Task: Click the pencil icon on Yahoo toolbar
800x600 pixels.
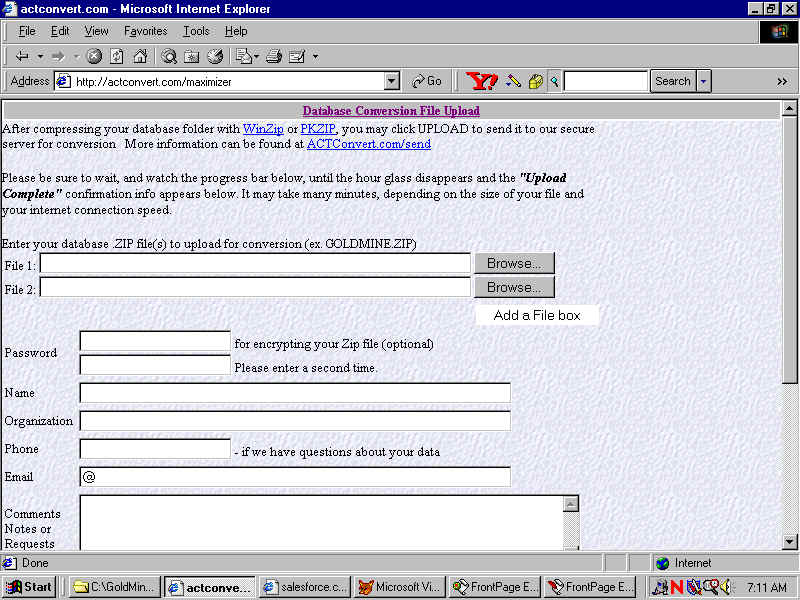Action: point(513,81)
